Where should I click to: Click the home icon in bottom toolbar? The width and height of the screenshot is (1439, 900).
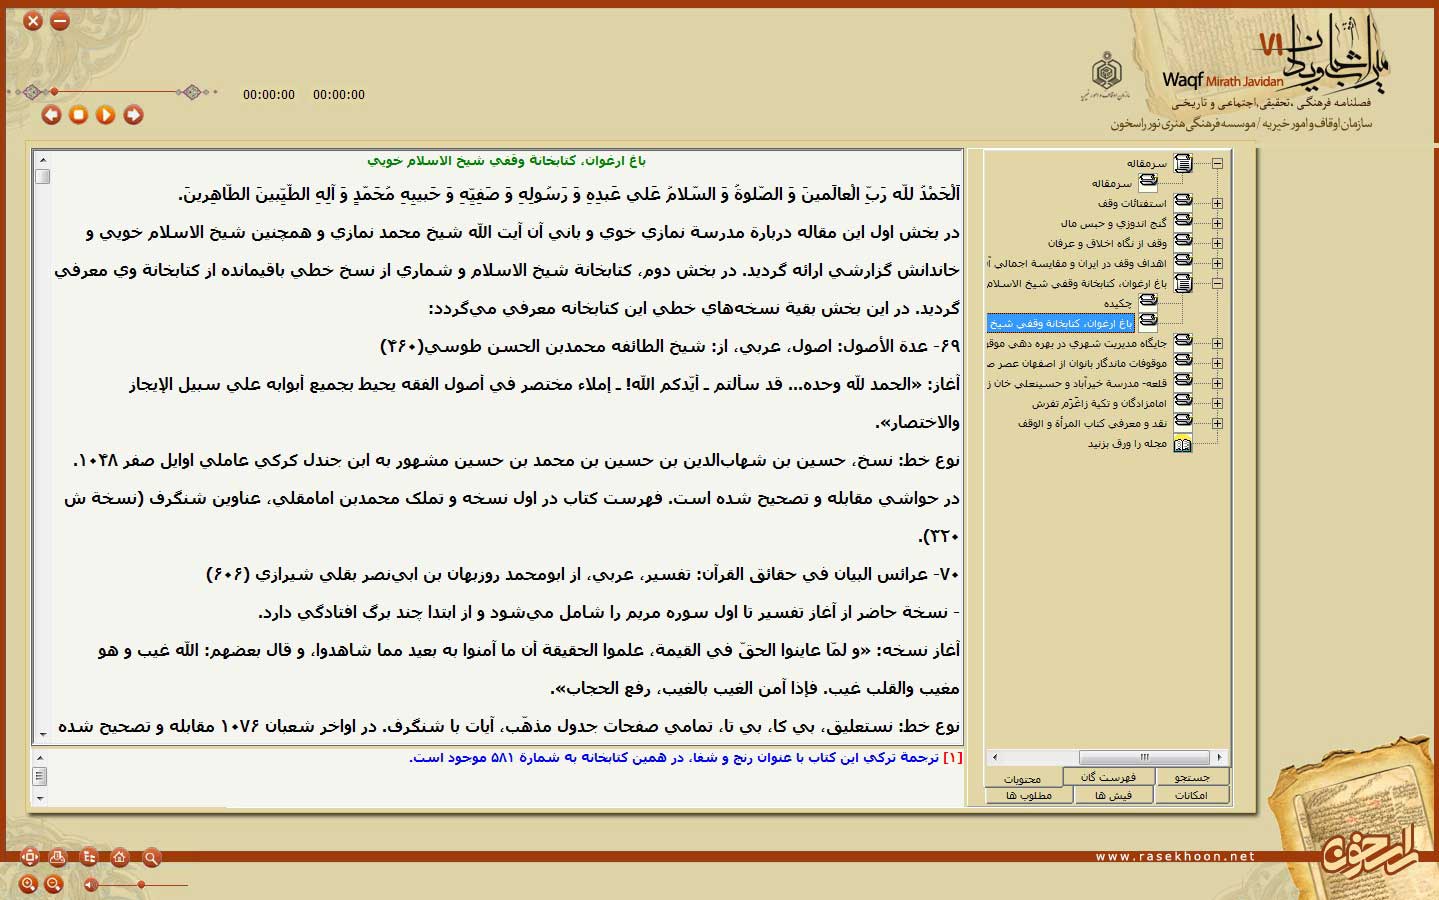(120, 857)
